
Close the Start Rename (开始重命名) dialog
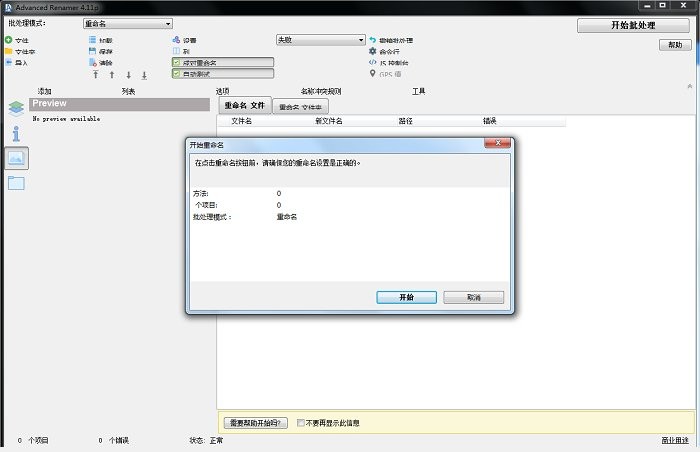pyautogui.click(x=497, y=143)
